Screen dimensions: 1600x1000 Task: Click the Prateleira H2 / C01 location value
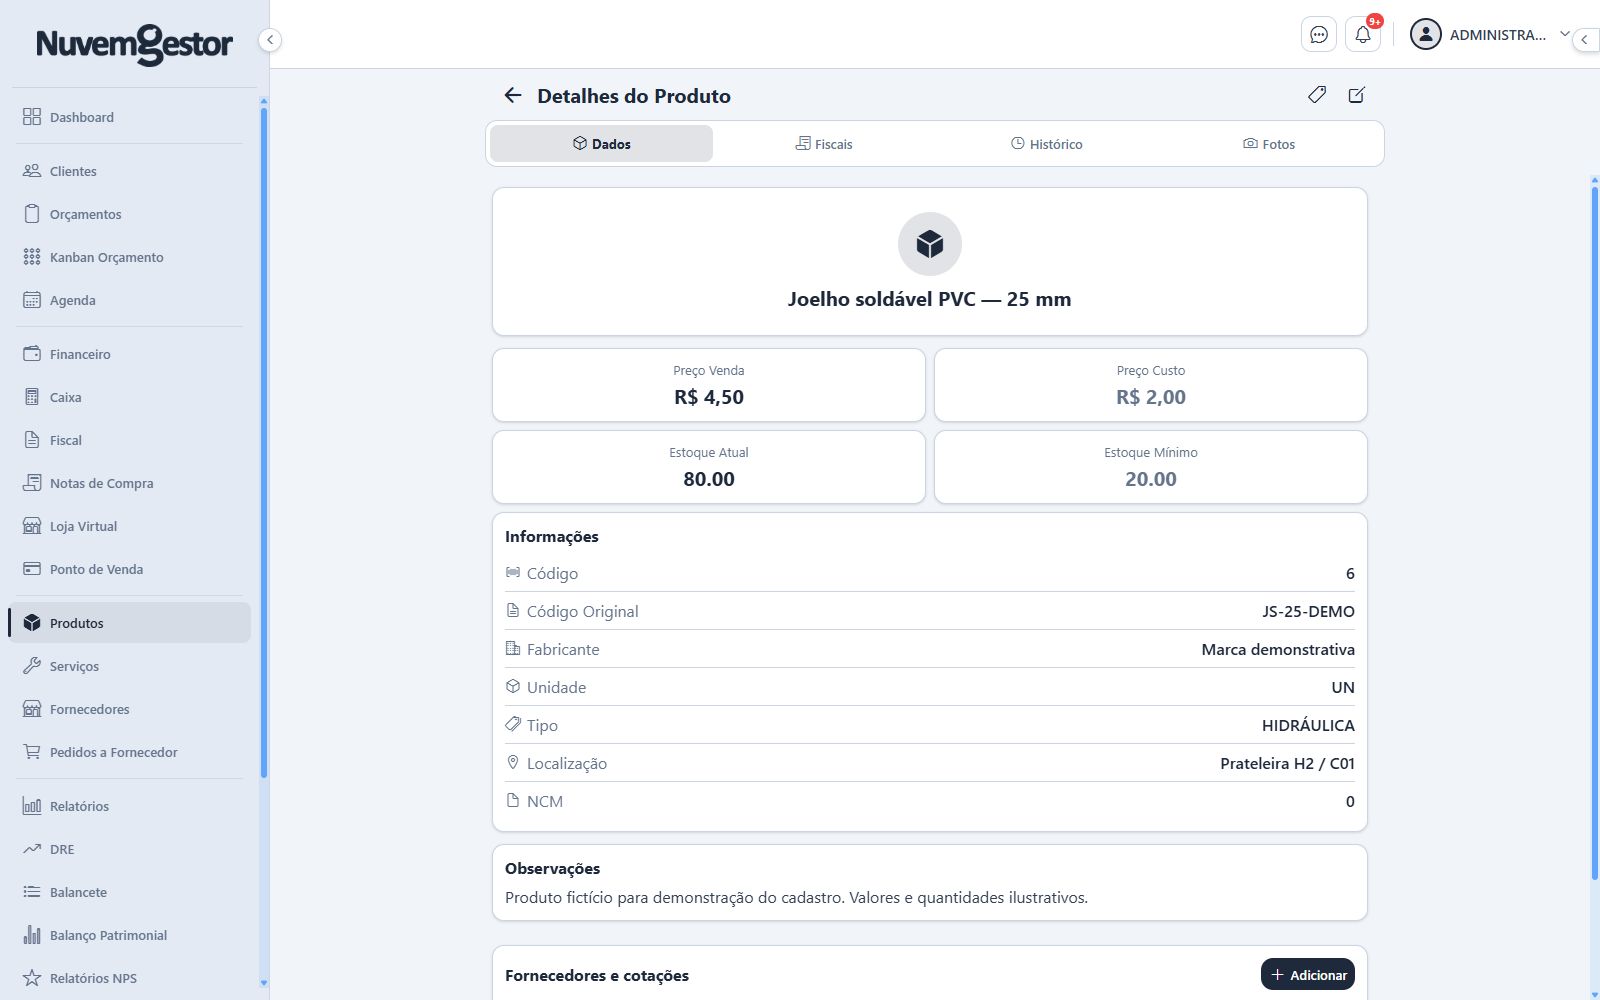coord(1287,763)
